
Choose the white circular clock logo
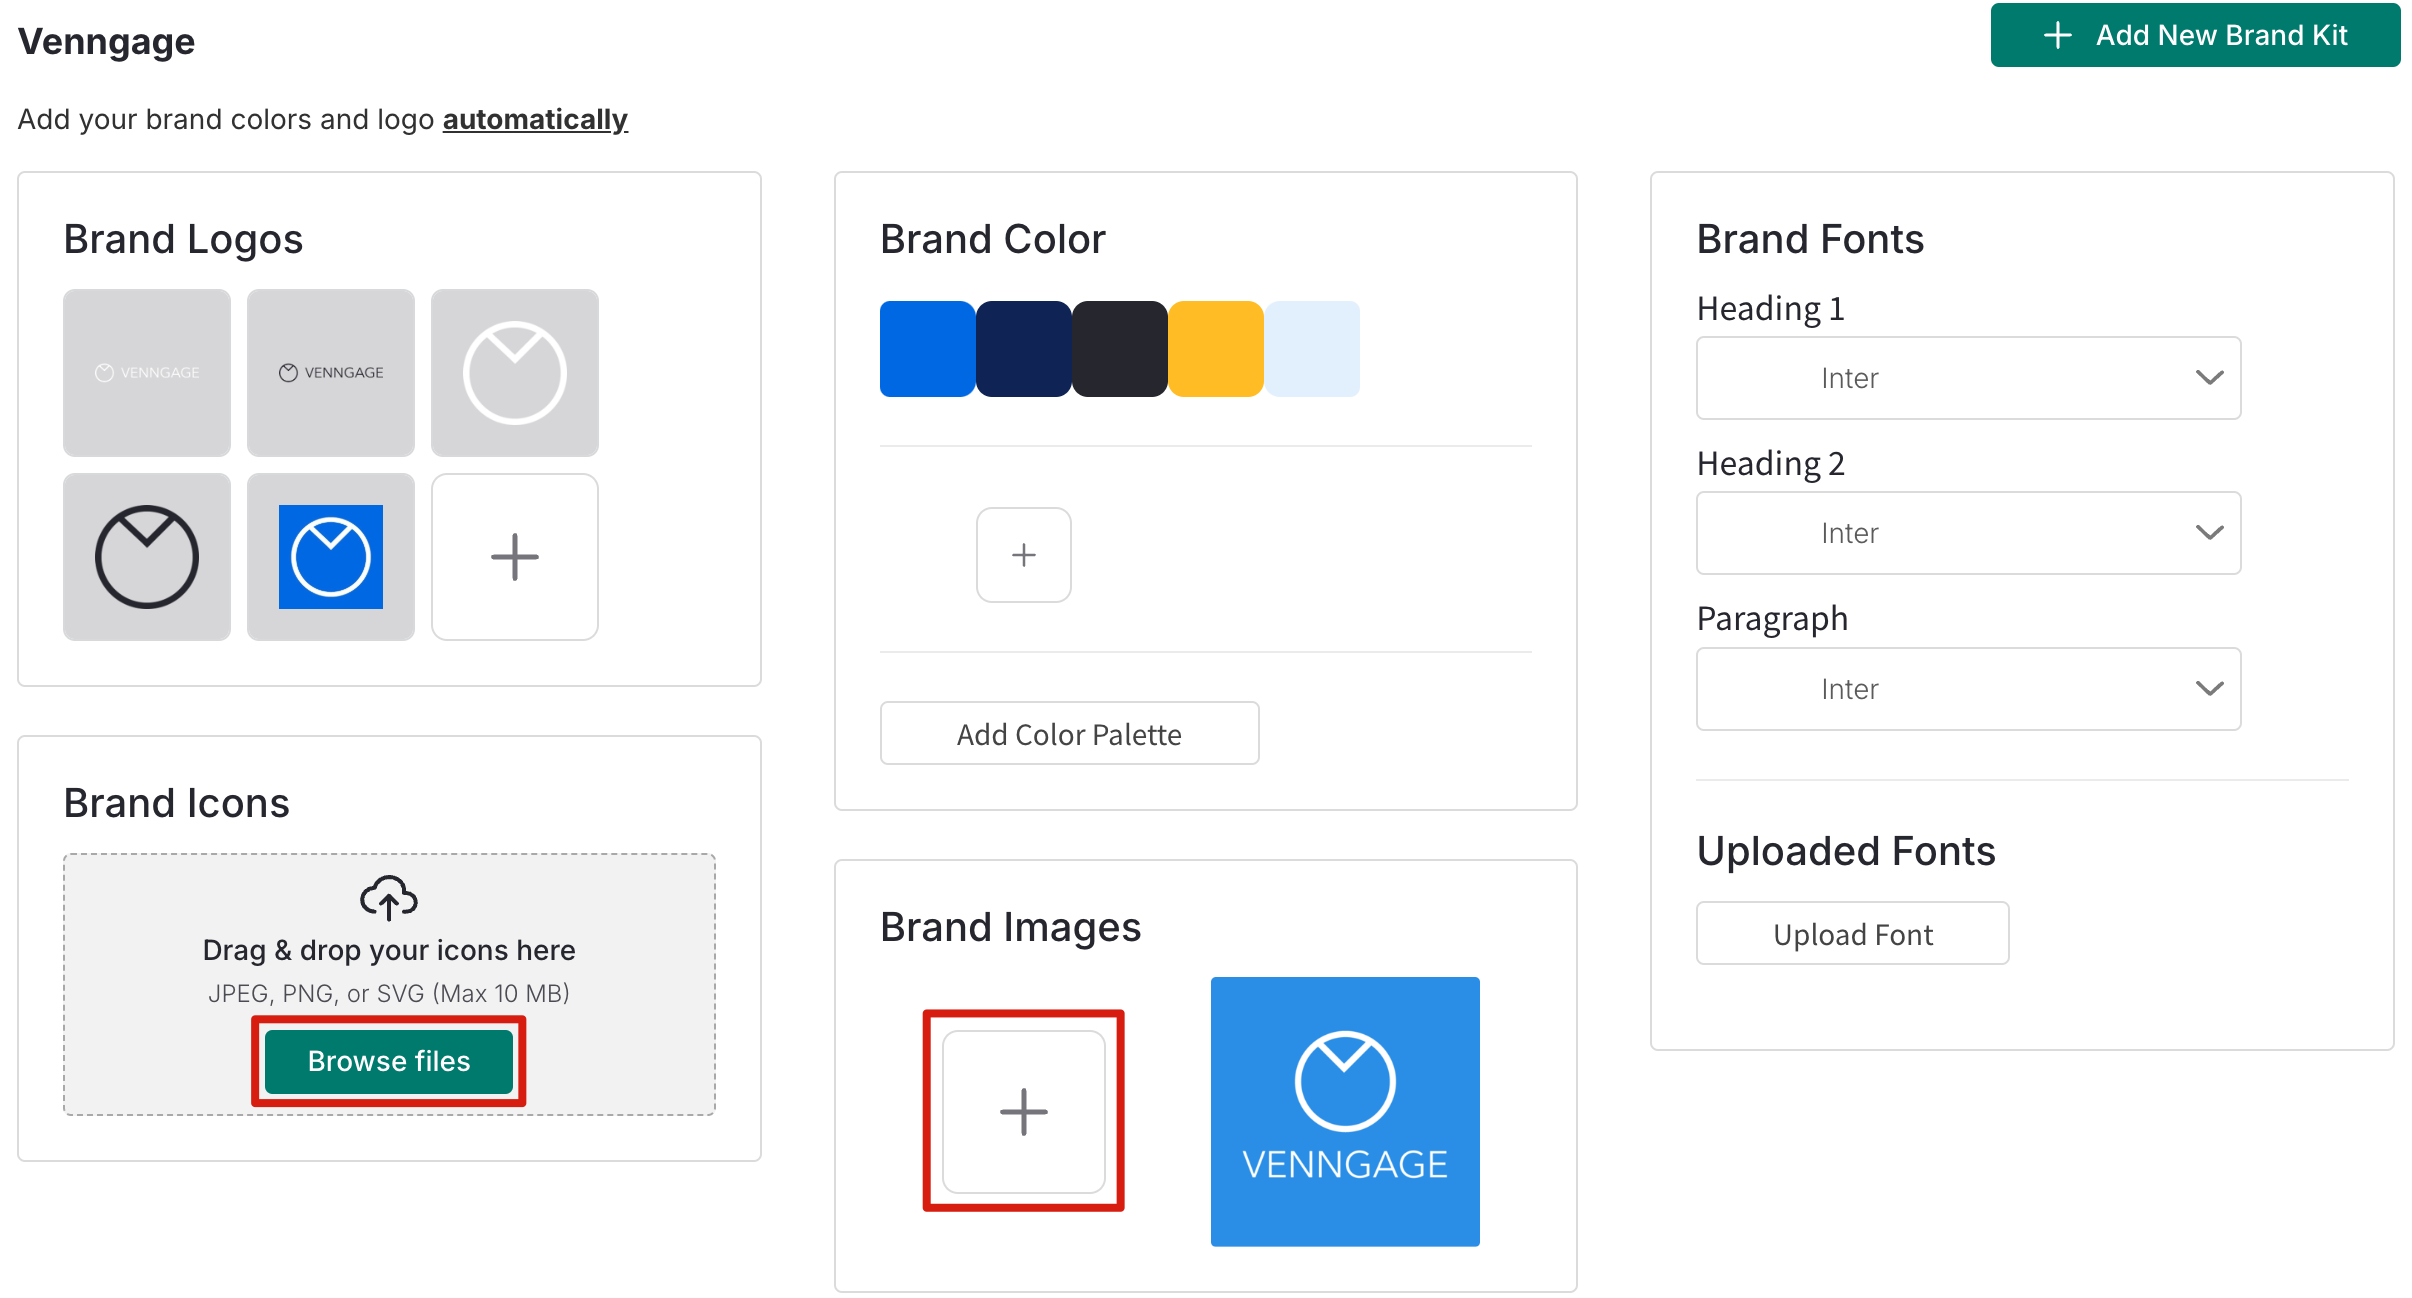click(x=514, y=372)
